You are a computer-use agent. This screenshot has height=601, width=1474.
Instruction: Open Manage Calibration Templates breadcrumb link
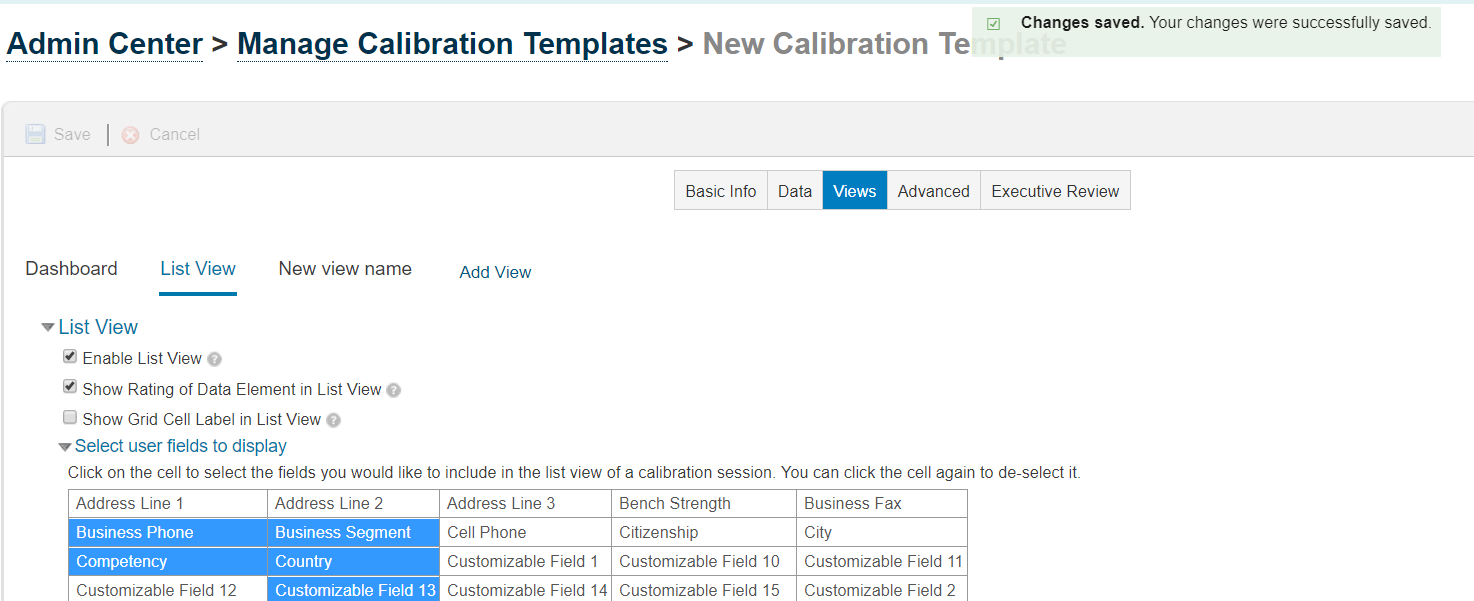452,44
